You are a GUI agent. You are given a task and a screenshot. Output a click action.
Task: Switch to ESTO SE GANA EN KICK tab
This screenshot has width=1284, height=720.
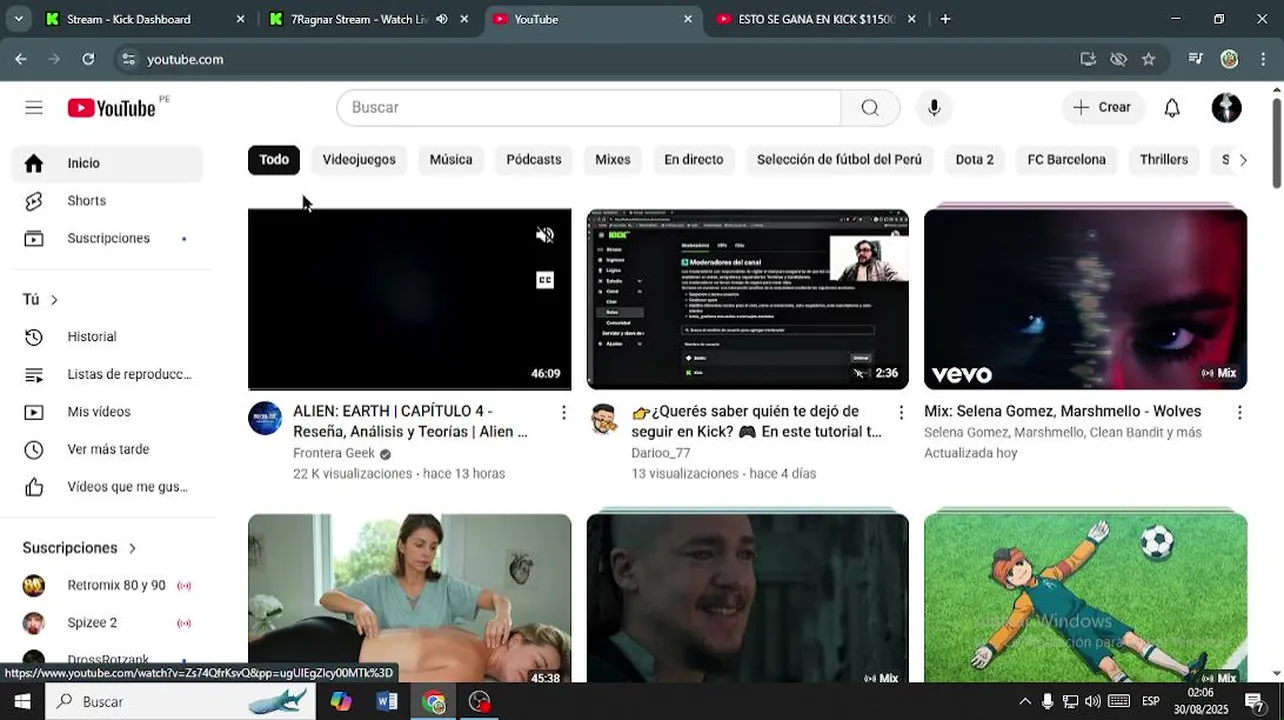pyautogui.click(x=815, y=19)
